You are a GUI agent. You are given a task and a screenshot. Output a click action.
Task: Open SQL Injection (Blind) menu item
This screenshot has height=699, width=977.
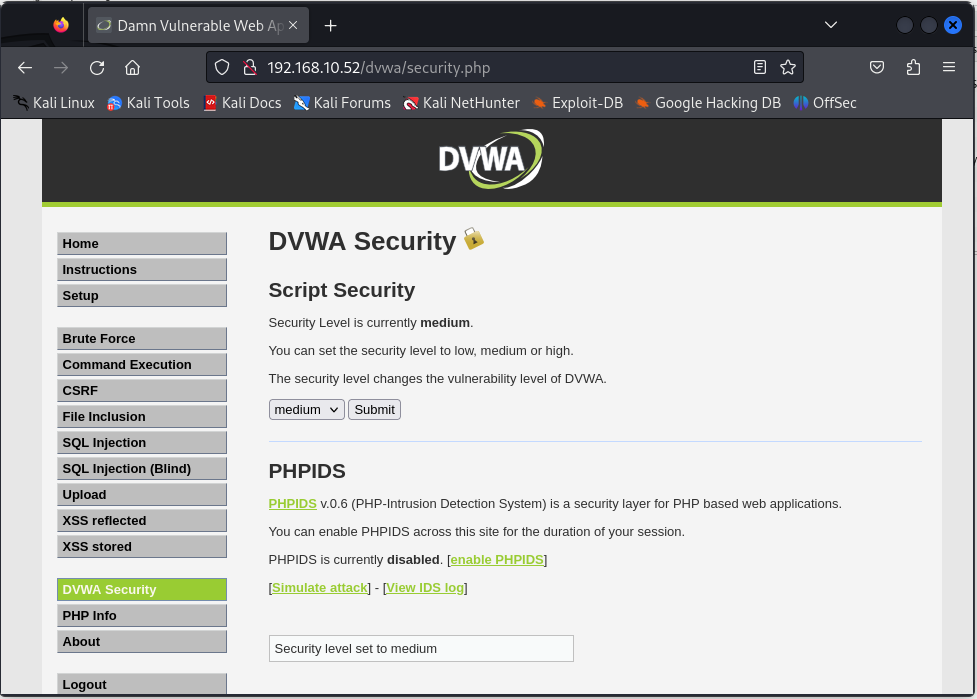[x=142, y=469]
